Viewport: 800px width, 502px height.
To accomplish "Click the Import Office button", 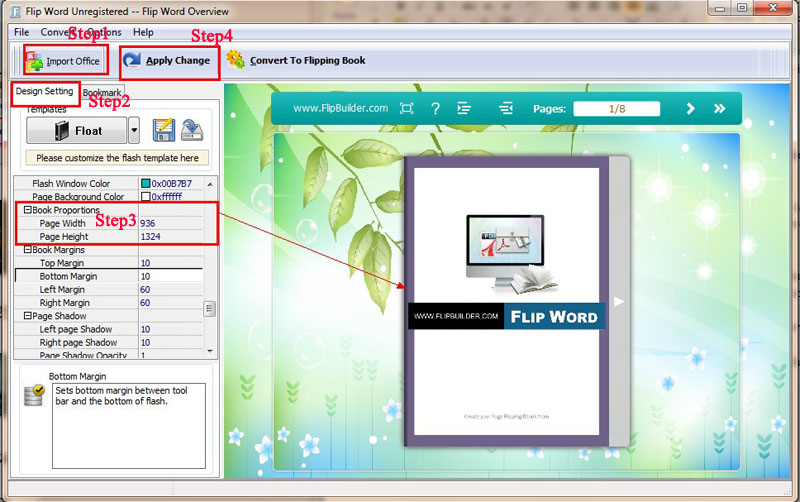I will [65, 61].
